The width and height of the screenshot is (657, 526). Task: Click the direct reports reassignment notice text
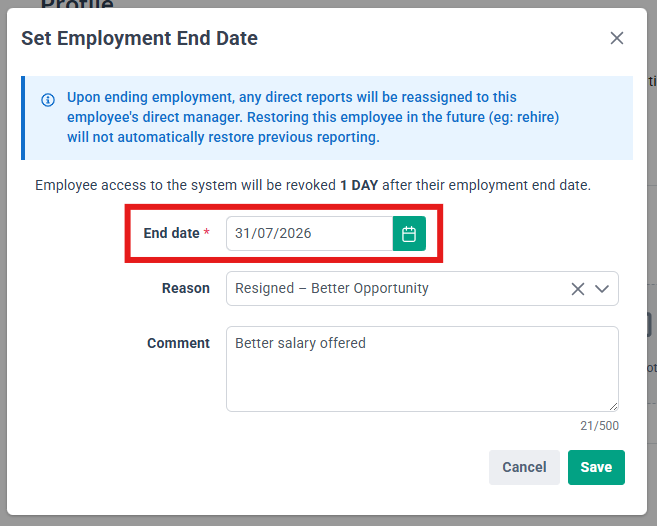pos(313,117)
